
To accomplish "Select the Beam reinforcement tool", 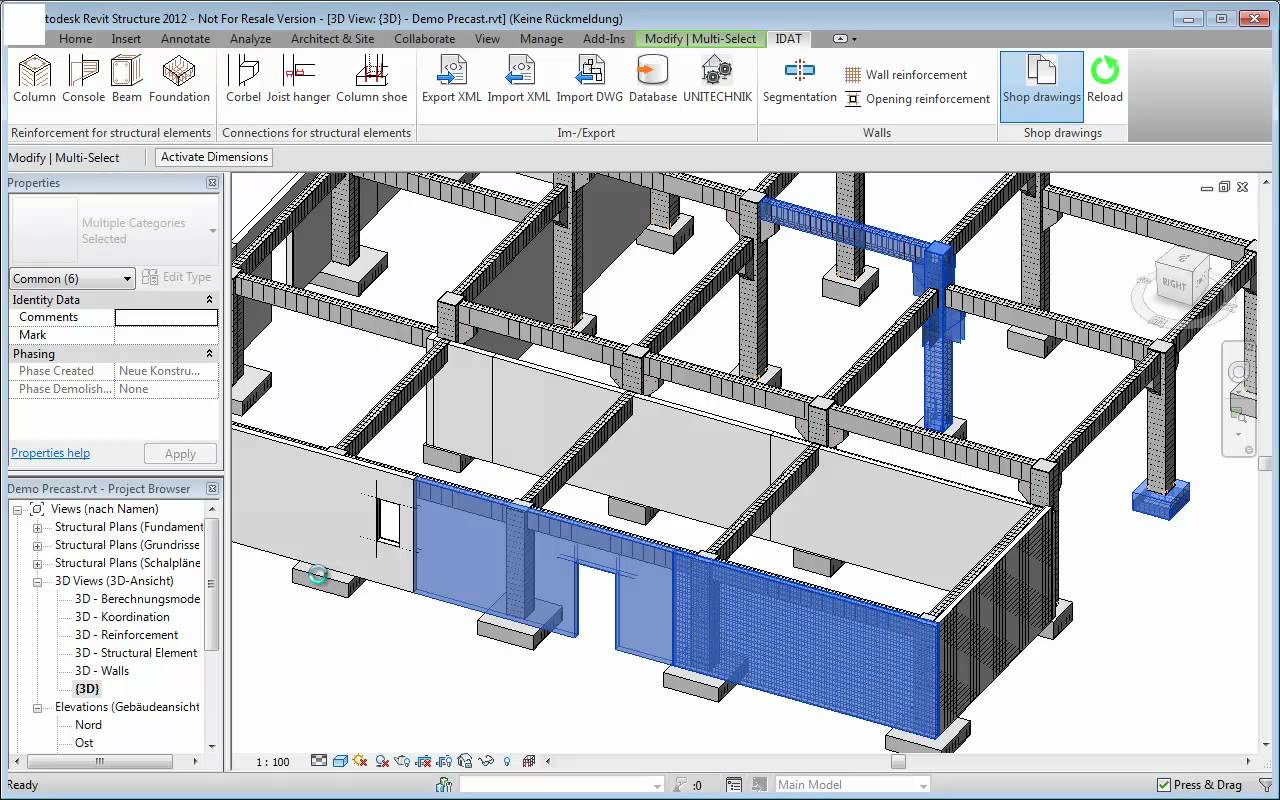I will (127, 79).
